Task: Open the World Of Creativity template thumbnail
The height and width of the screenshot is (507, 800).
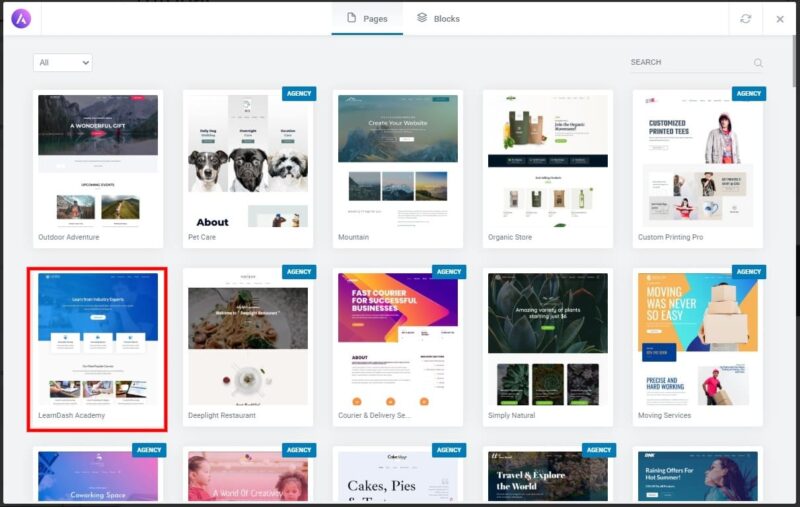Action: point(248,476)
